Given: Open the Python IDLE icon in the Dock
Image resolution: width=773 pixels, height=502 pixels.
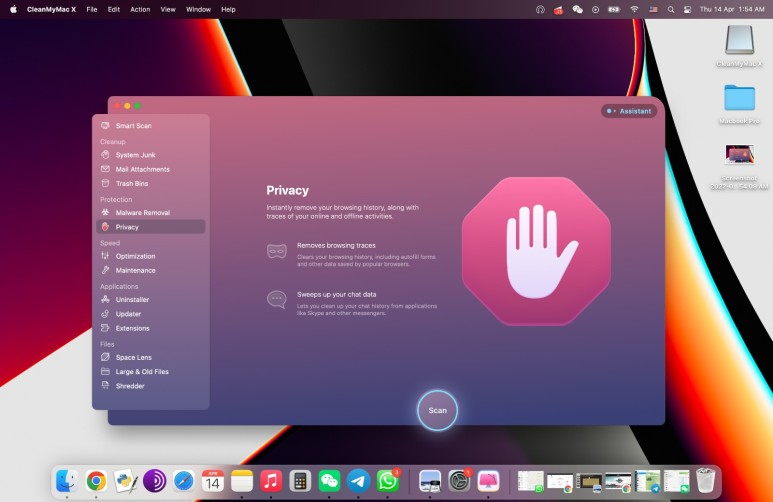Looking at the screenshot, I should (x=125, y=481).
